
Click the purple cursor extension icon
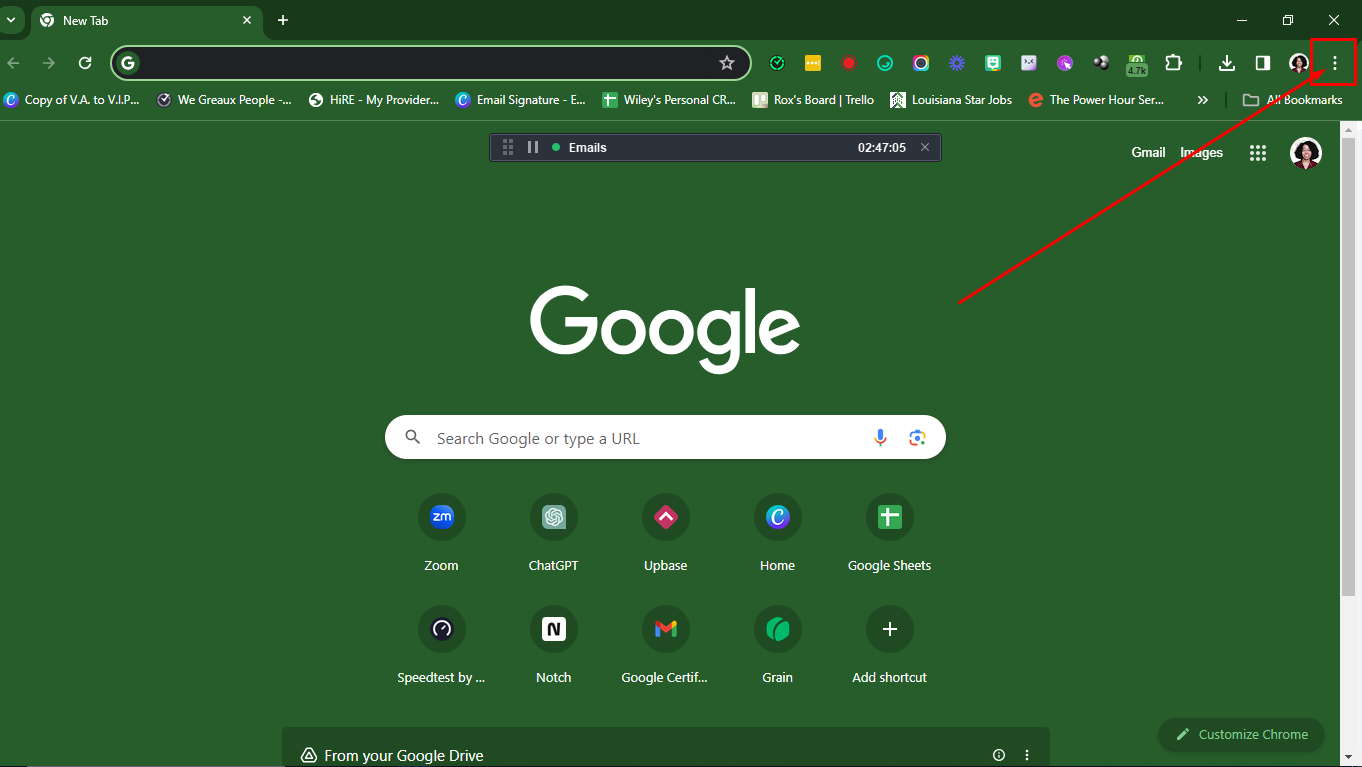click(1065, 62)
